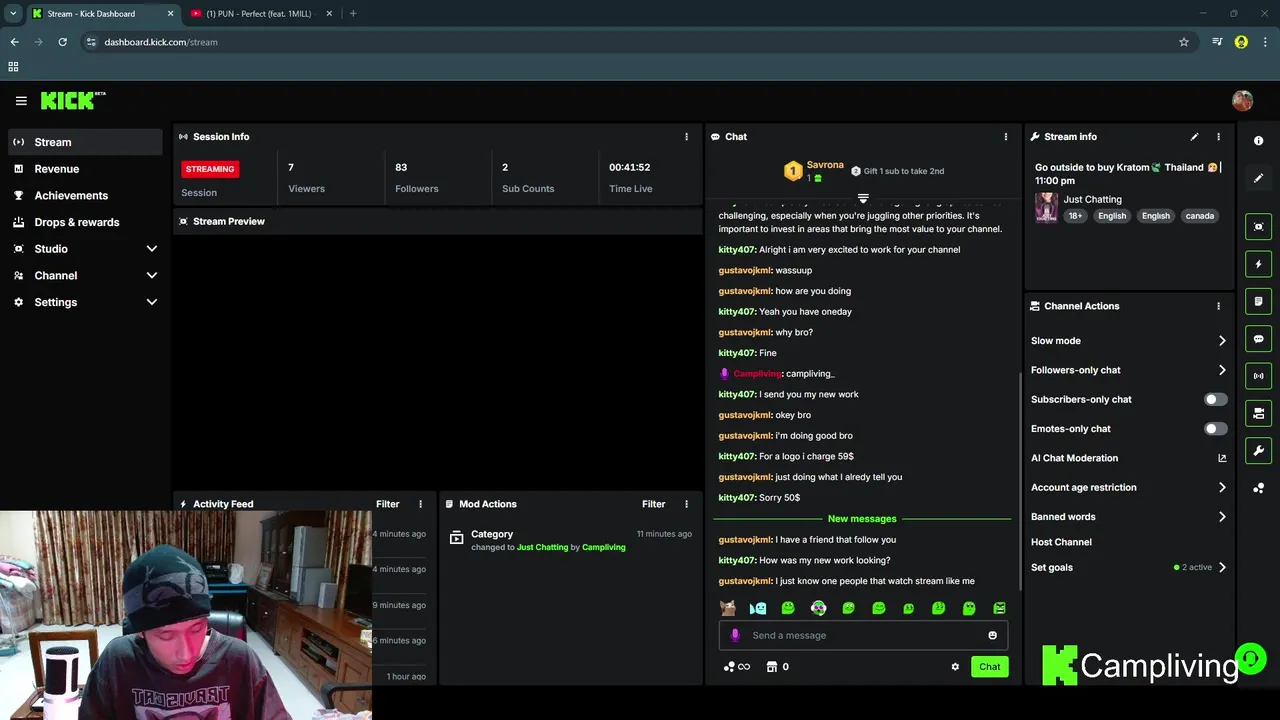Click the purple microphone badge in message box

coord(735,635)
